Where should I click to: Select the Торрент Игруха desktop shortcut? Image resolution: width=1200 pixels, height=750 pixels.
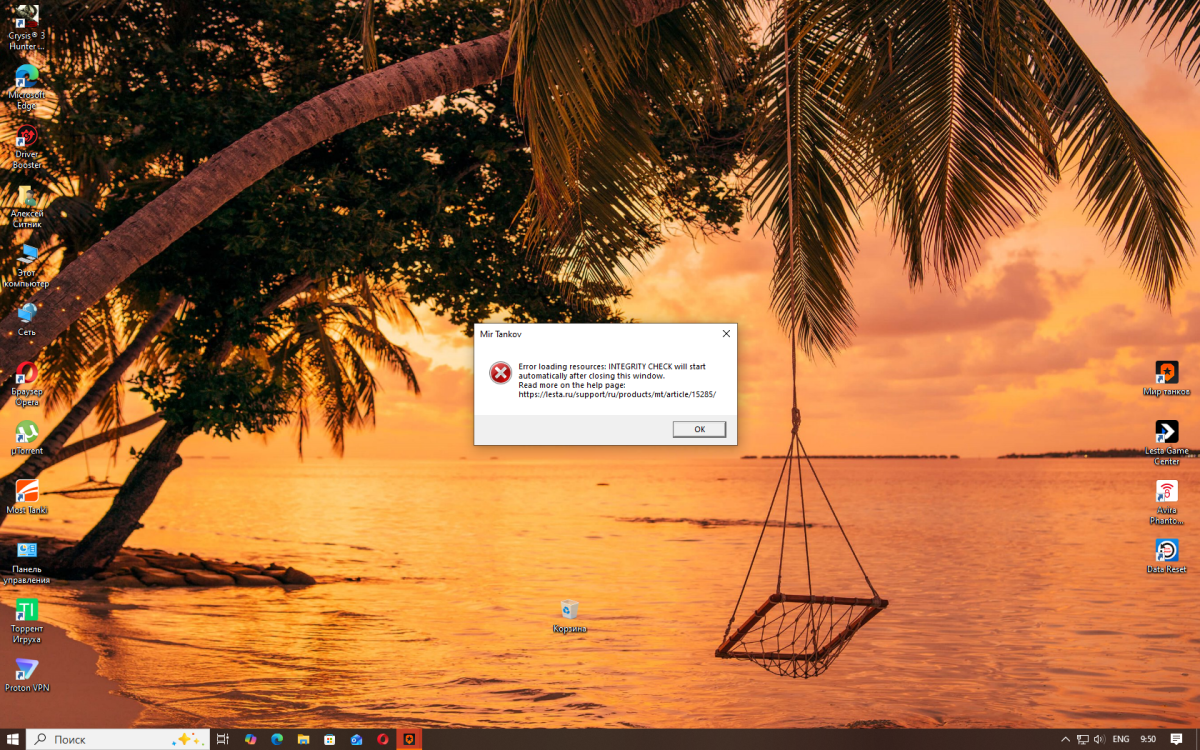pyautogui.click(x=27, y=621)
